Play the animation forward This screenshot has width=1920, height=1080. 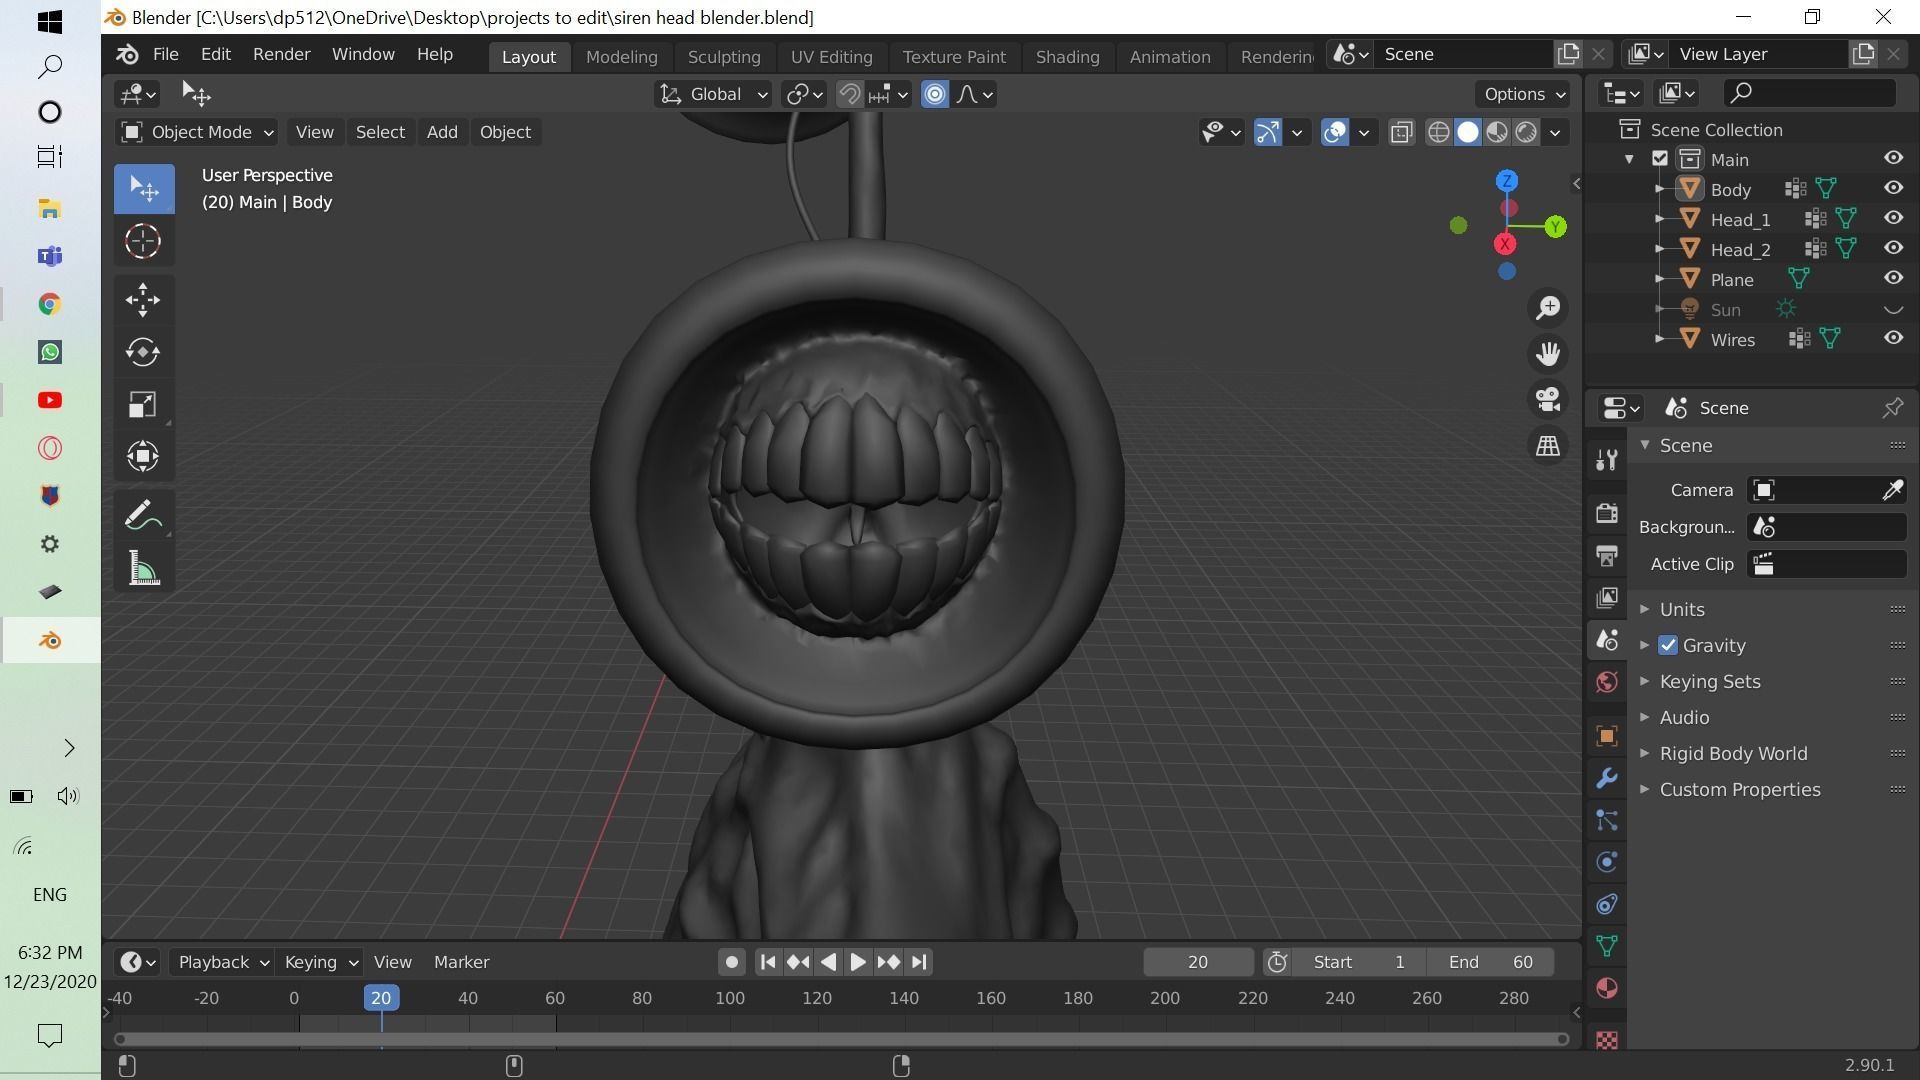click(x=857, y=962)
